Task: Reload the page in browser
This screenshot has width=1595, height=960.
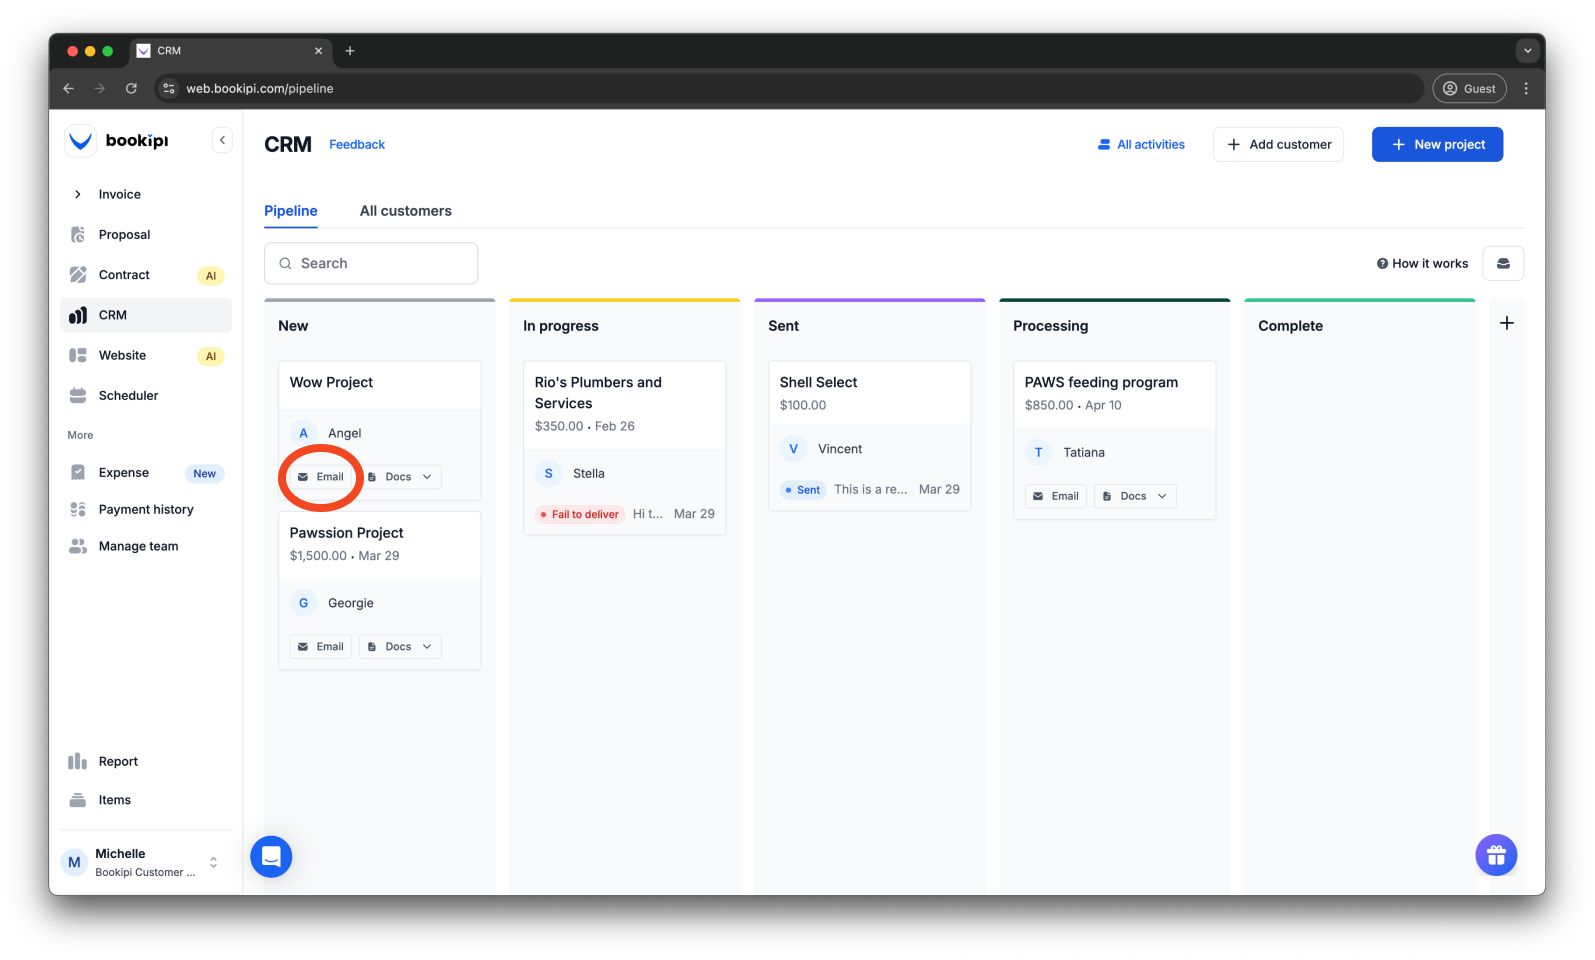Action: click(131, 88)
